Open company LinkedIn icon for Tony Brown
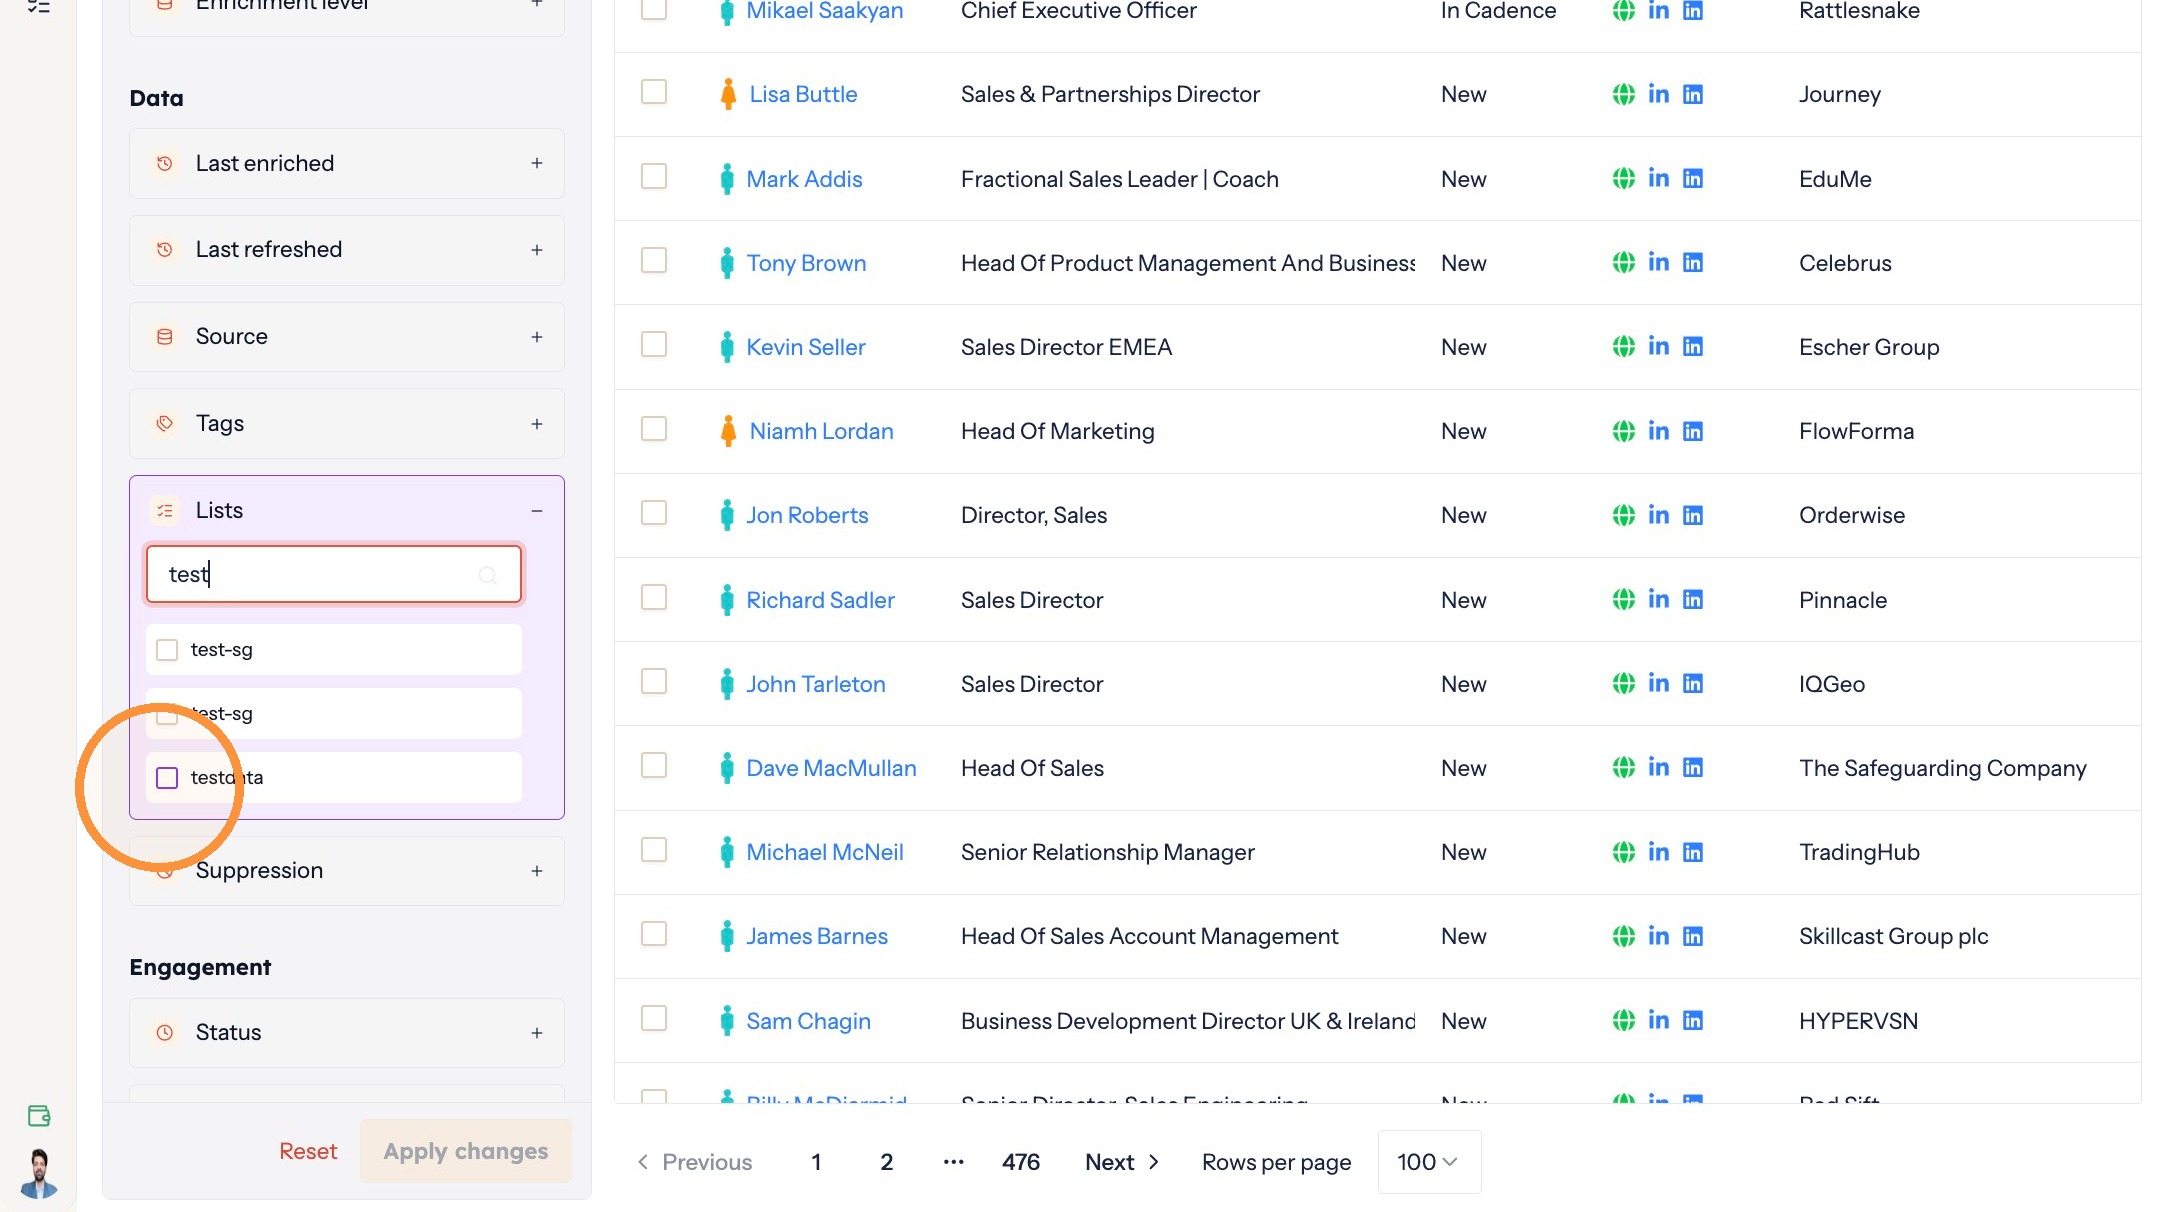Image resolution: width=2168 pixels, height=1212 pixels. pyautogui.click(x=1692, y=262)
